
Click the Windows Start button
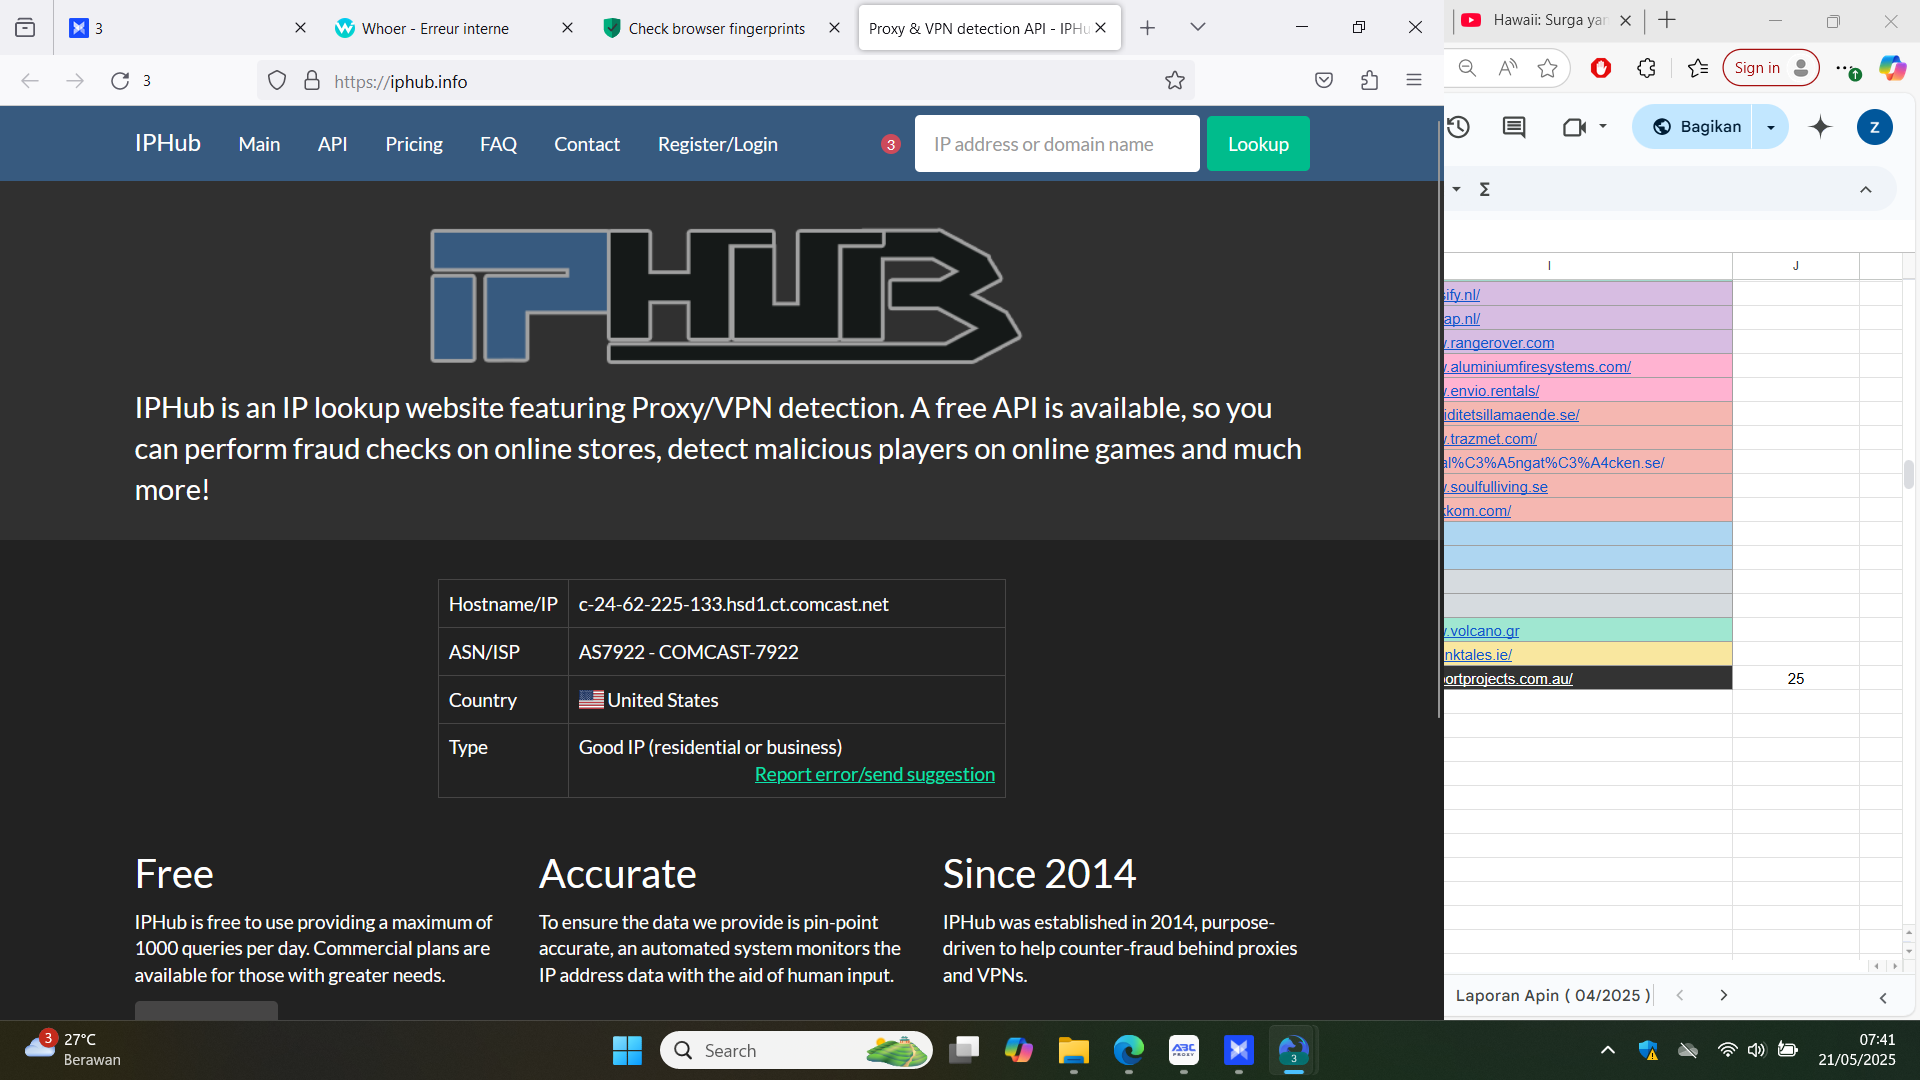[627, 1050]
